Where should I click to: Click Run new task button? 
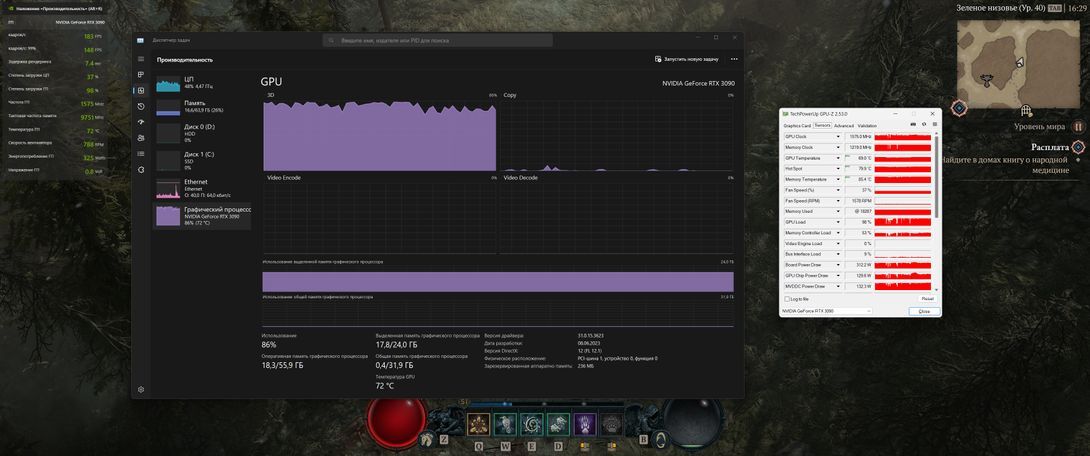pos(687,59)
